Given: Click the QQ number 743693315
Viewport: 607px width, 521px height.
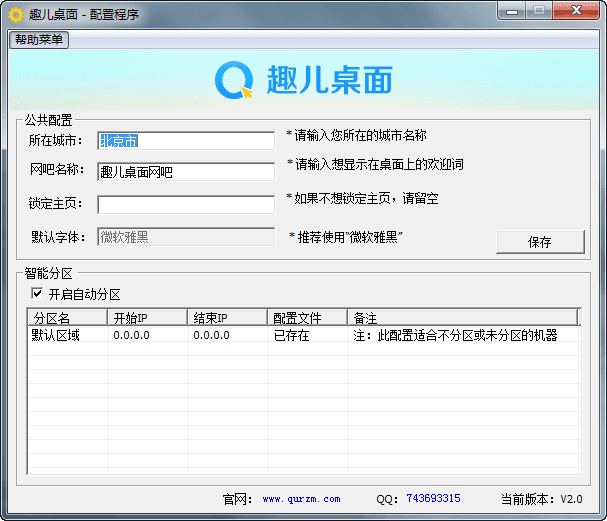Looking at the screenshot, I should click(x=433, y=498).
